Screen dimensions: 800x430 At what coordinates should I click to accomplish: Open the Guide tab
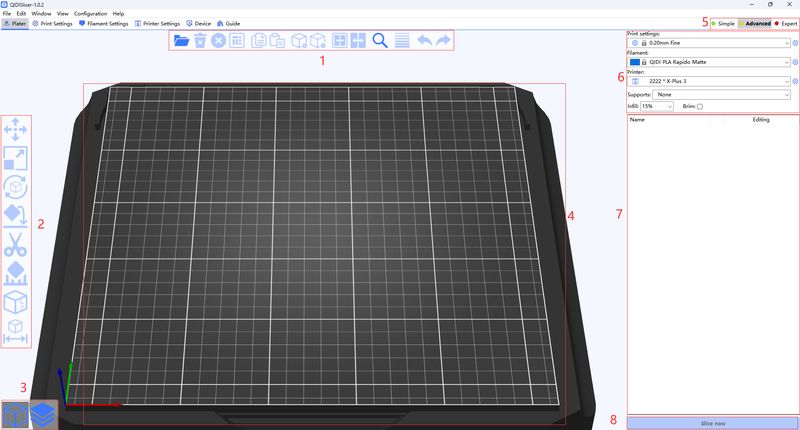(229, 22)
